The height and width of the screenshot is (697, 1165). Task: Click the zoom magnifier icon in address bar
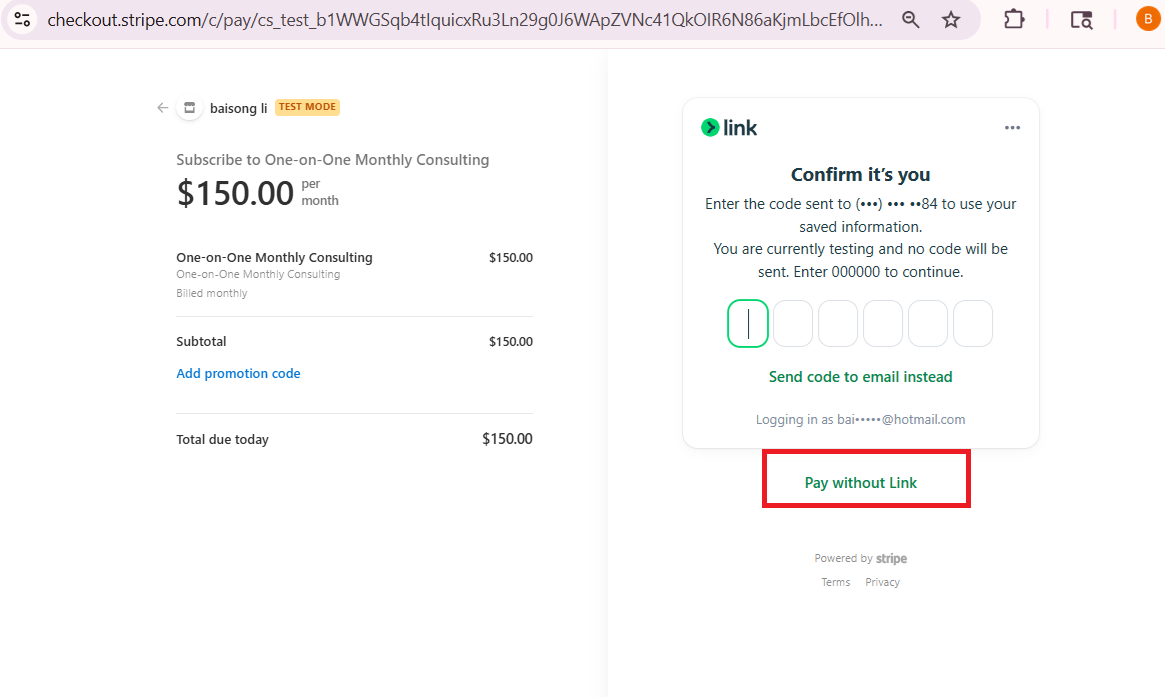pyautogui.click(x=911, y=19)
